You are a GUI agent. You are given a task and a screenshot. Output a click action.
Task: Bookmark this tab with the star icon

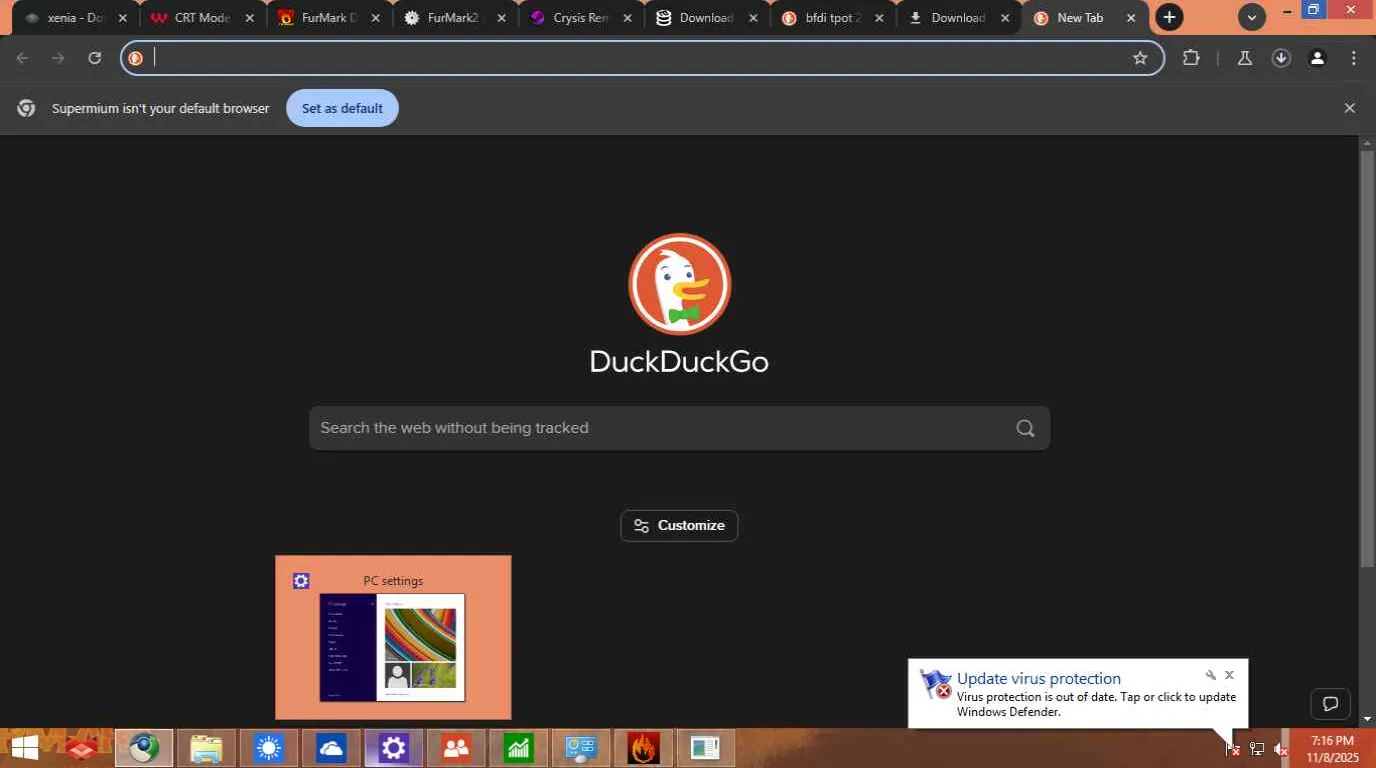[x=1140, y=58]
